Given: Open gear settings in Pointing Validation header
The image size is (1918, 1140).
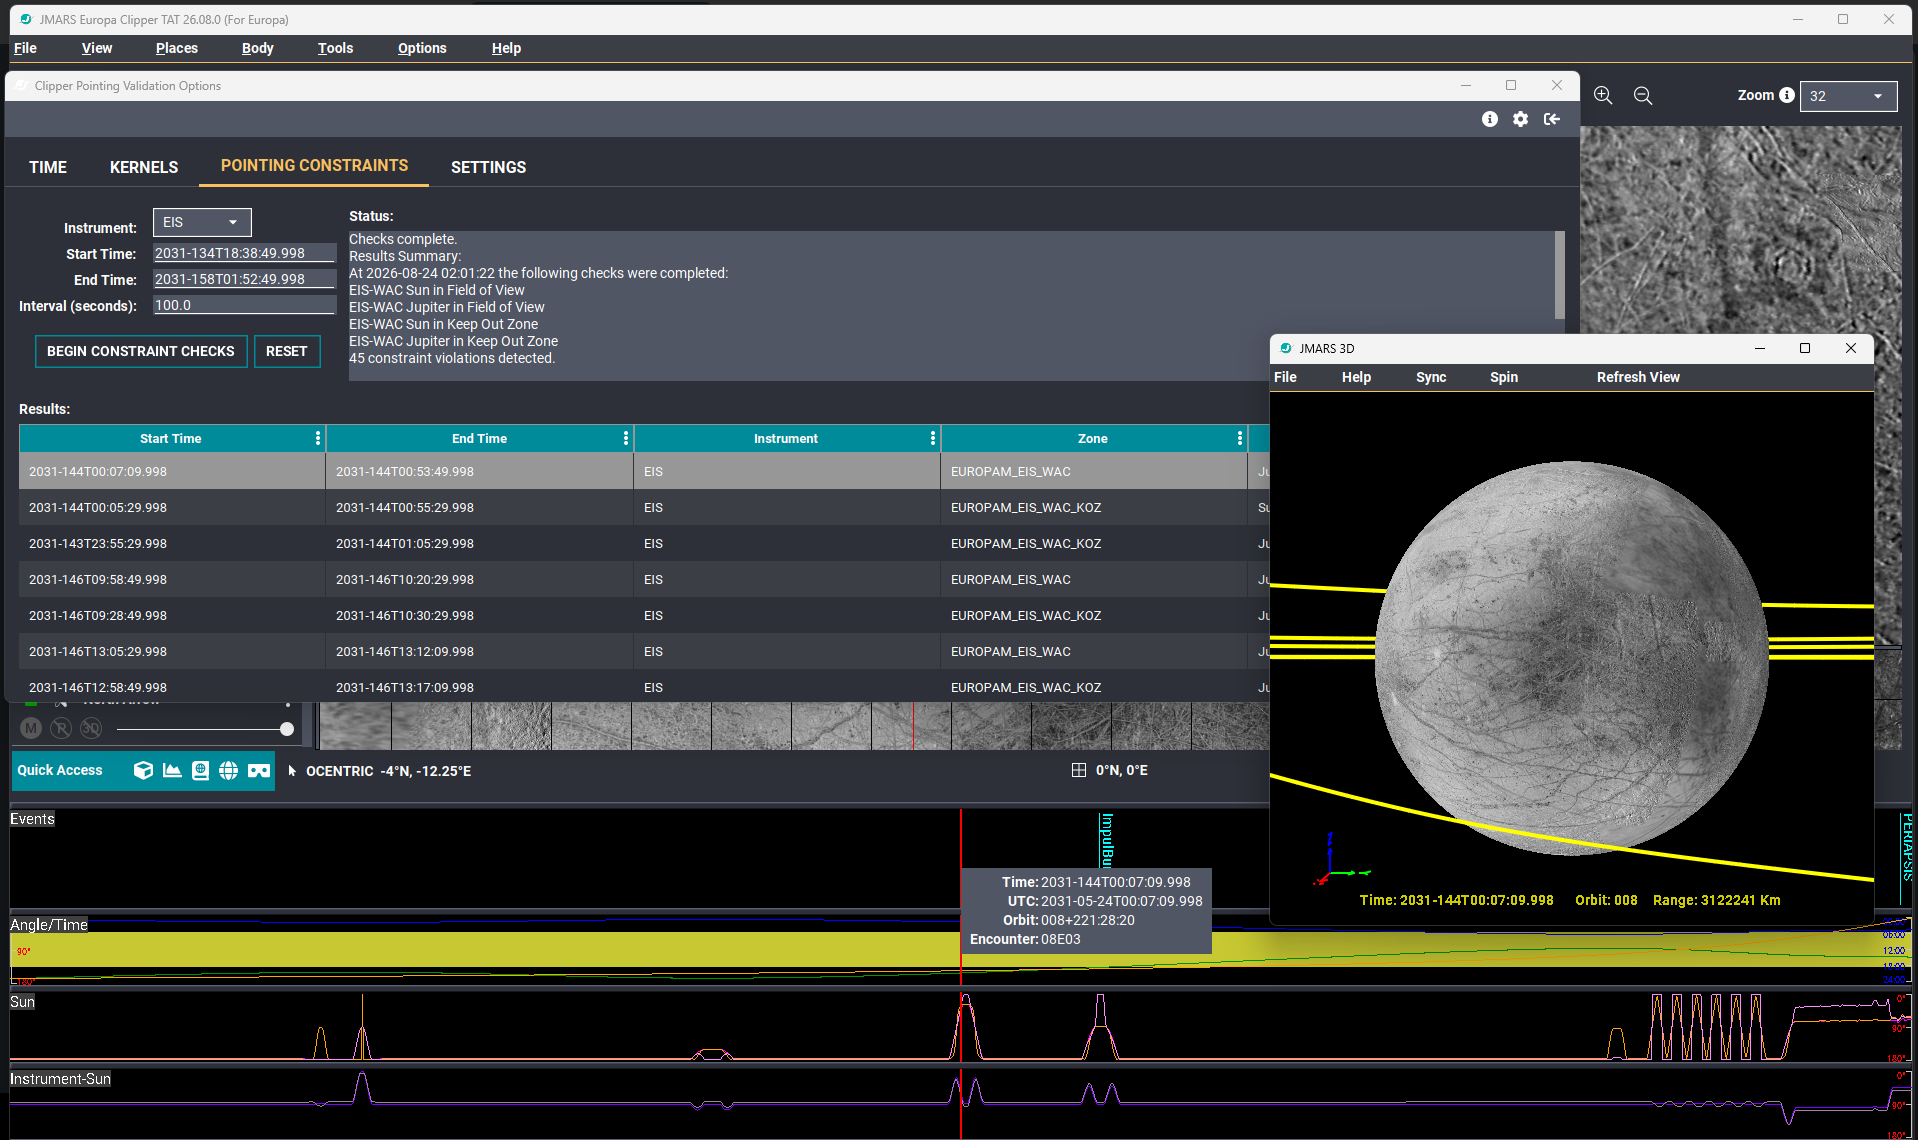Looking at the screenshot, I should tap(1521, 119).
